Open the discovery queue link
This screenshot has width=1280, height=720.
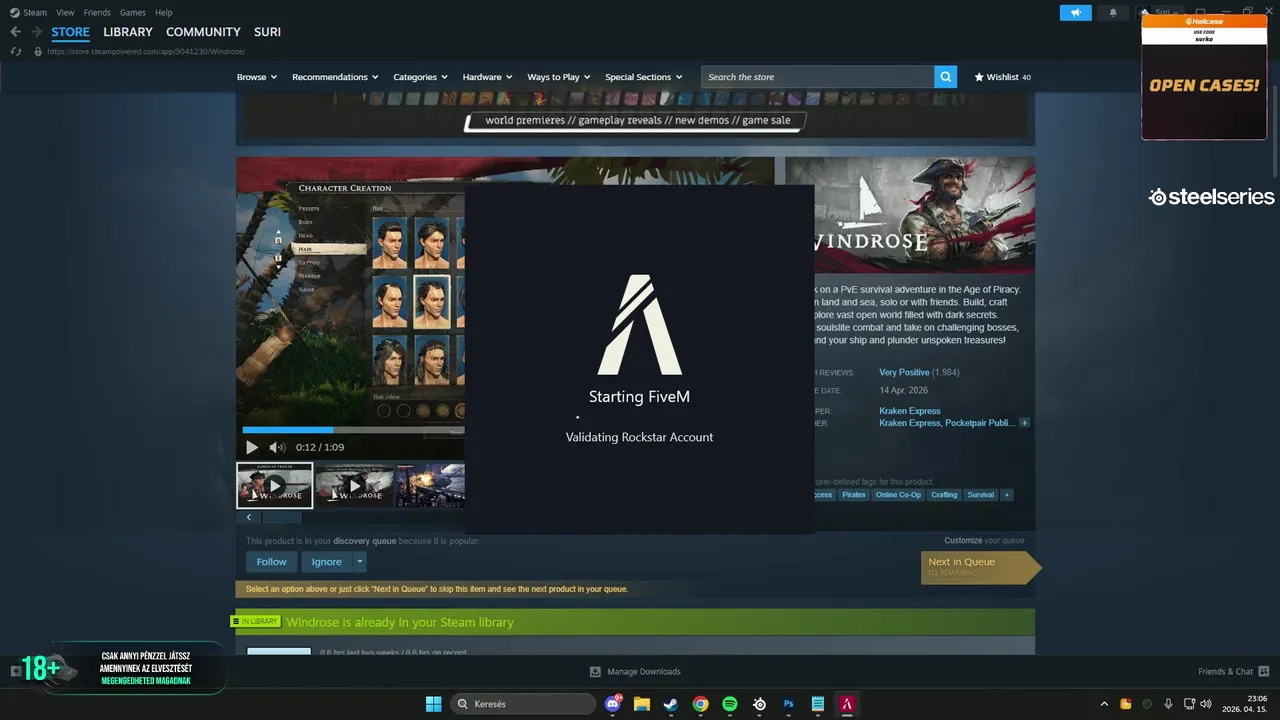[x=365, y=541]
